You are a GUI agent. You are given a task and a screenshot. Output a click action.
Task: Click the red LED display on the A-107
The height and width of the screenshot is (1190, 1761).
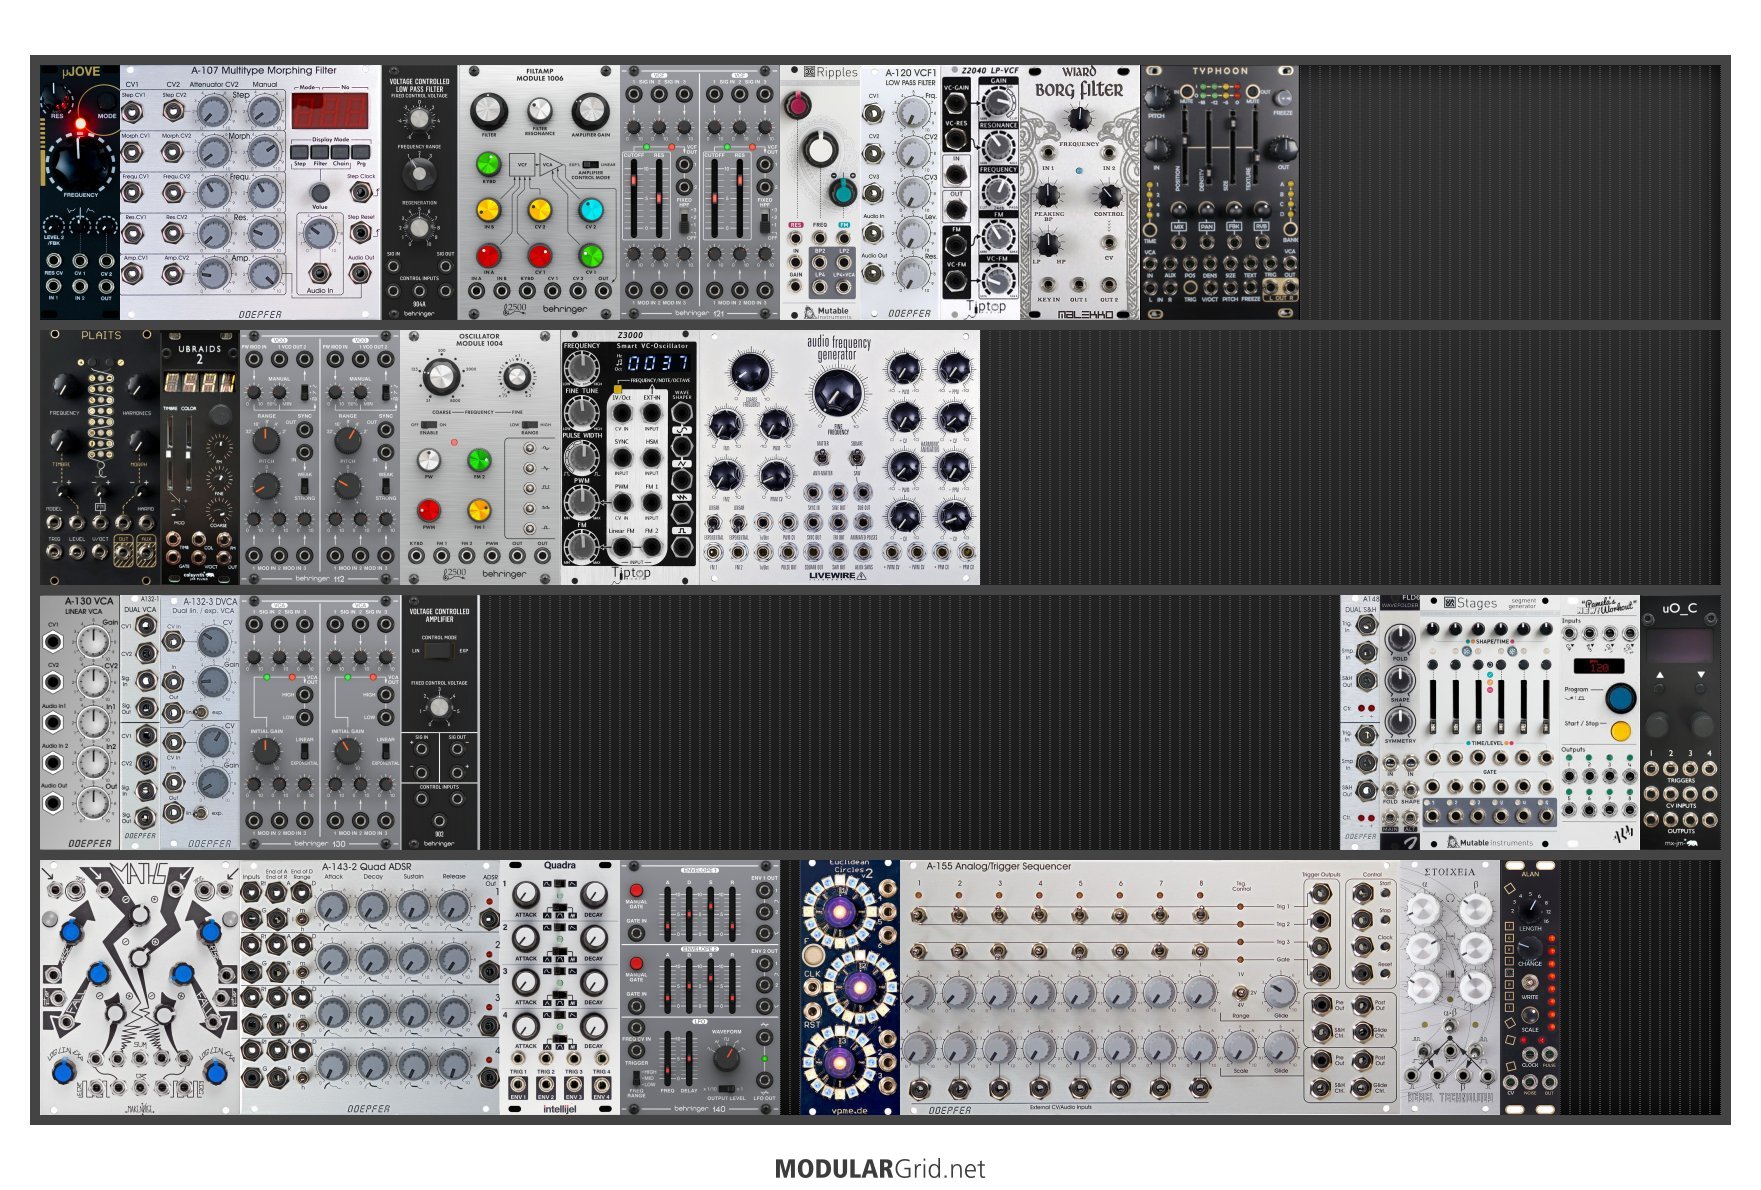(x=329, y=111)
